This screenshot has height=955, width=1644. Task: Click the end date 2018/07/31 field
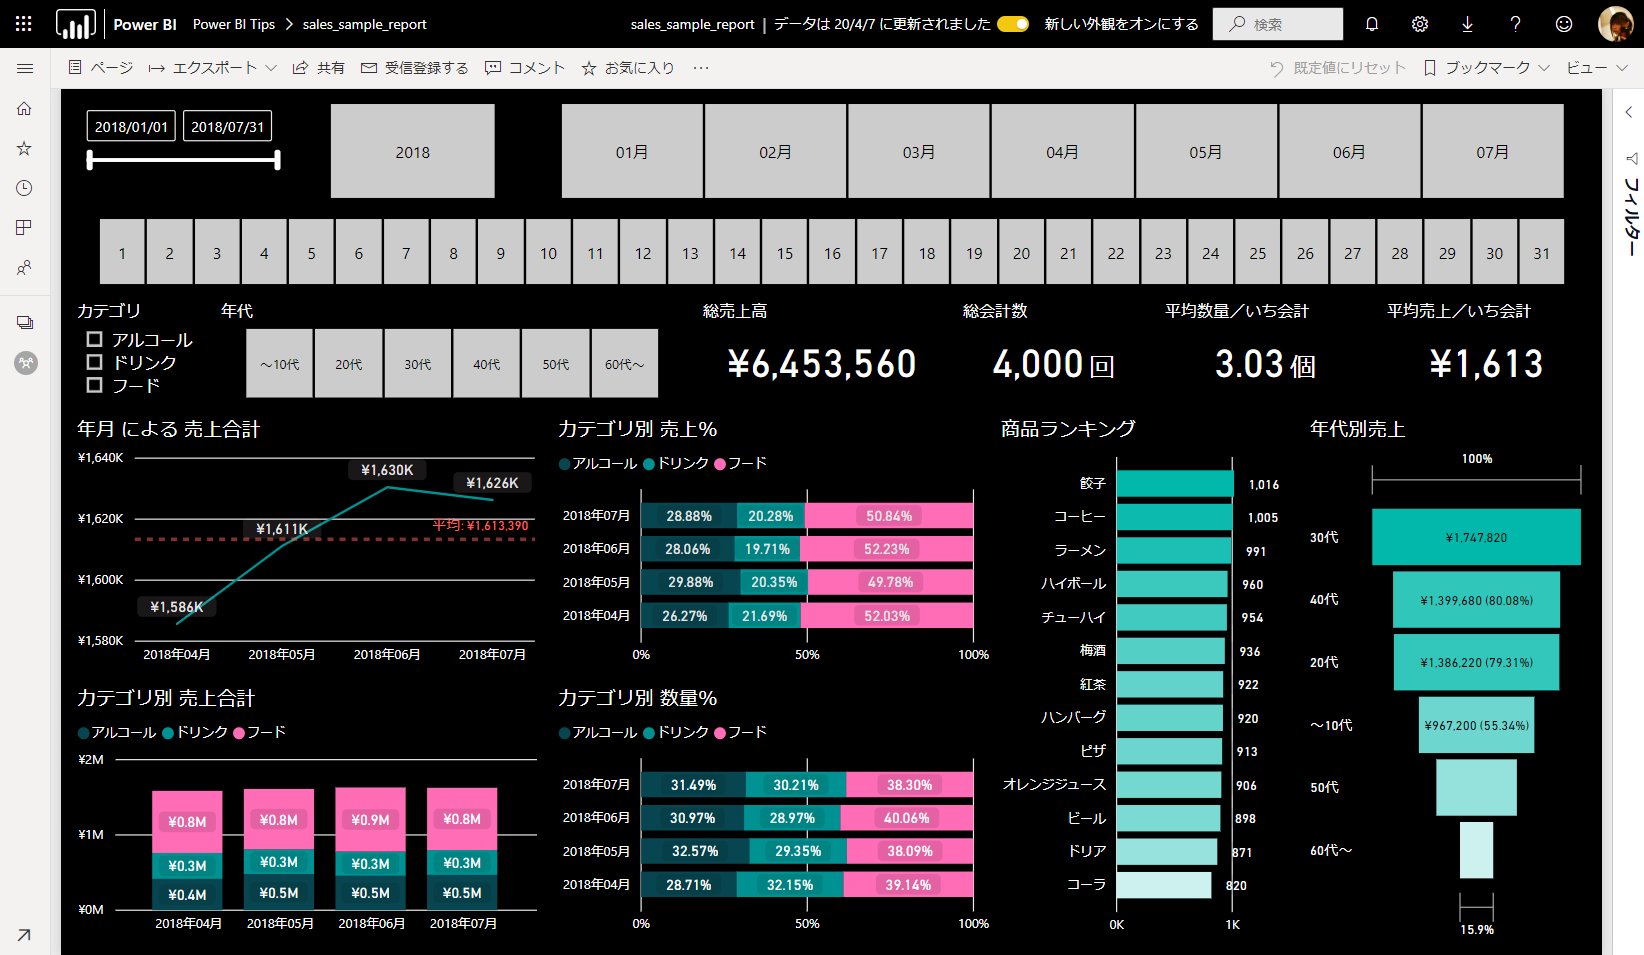point(228,127)
